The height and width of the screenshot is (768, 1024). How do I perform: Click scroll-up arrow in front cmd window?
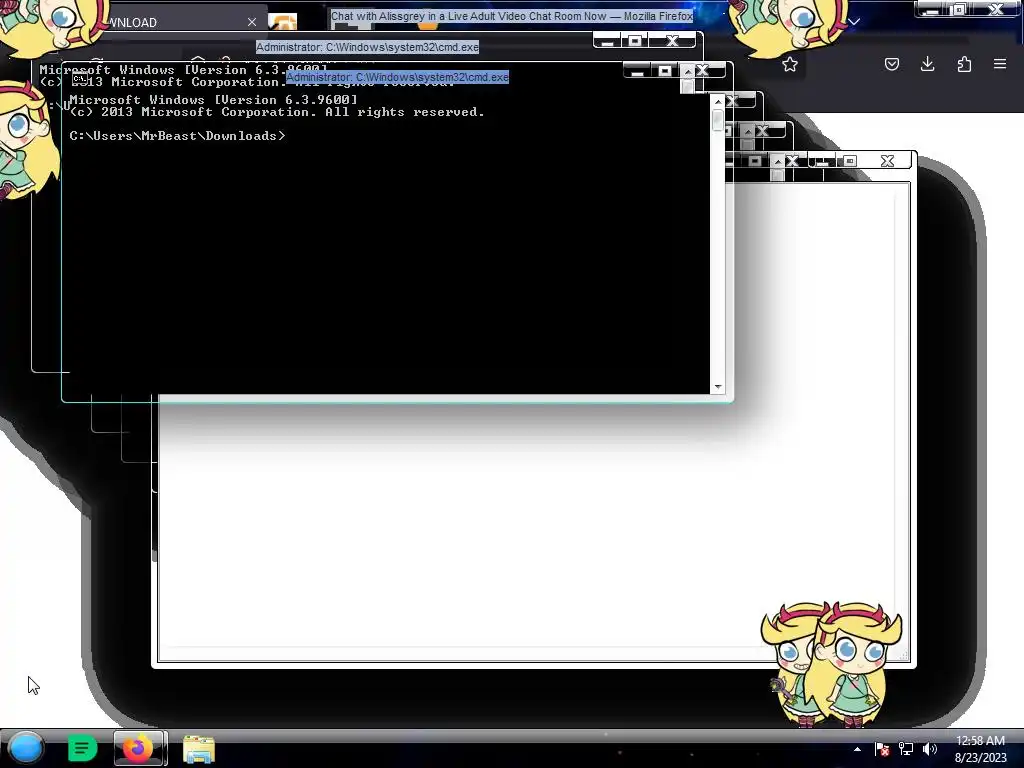pyautogui.click(x=718, y=102)
